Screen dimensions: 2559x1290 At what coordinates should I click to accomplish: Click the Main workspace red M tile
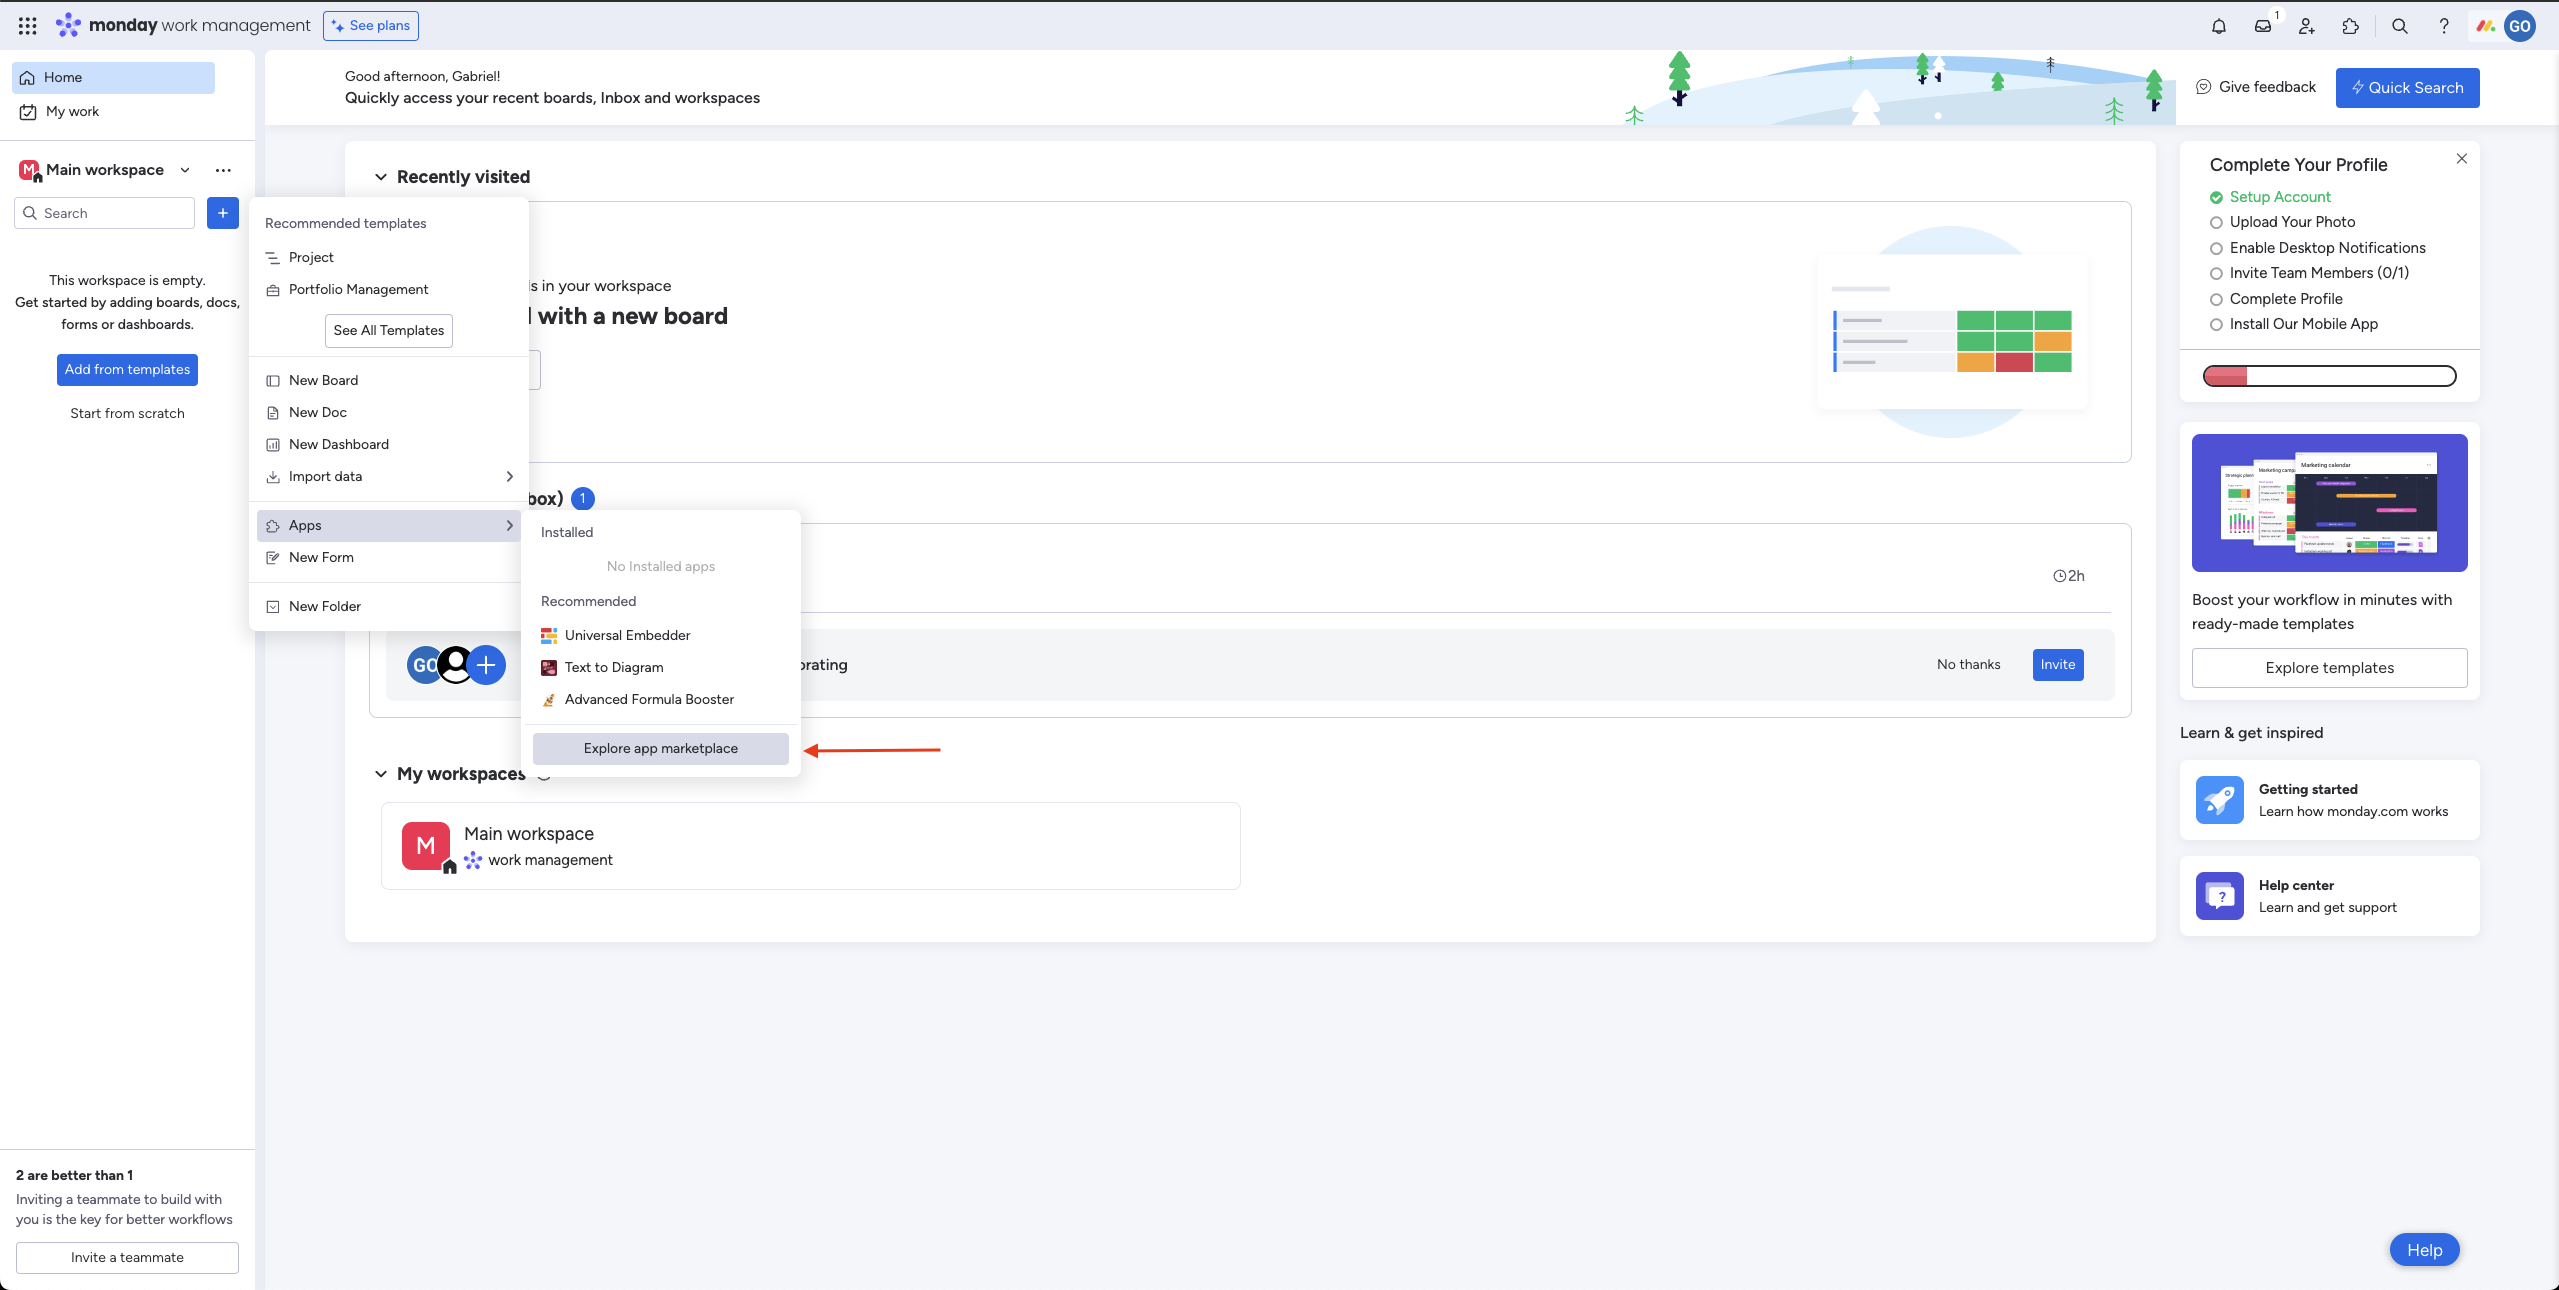[x=426, y=846]
